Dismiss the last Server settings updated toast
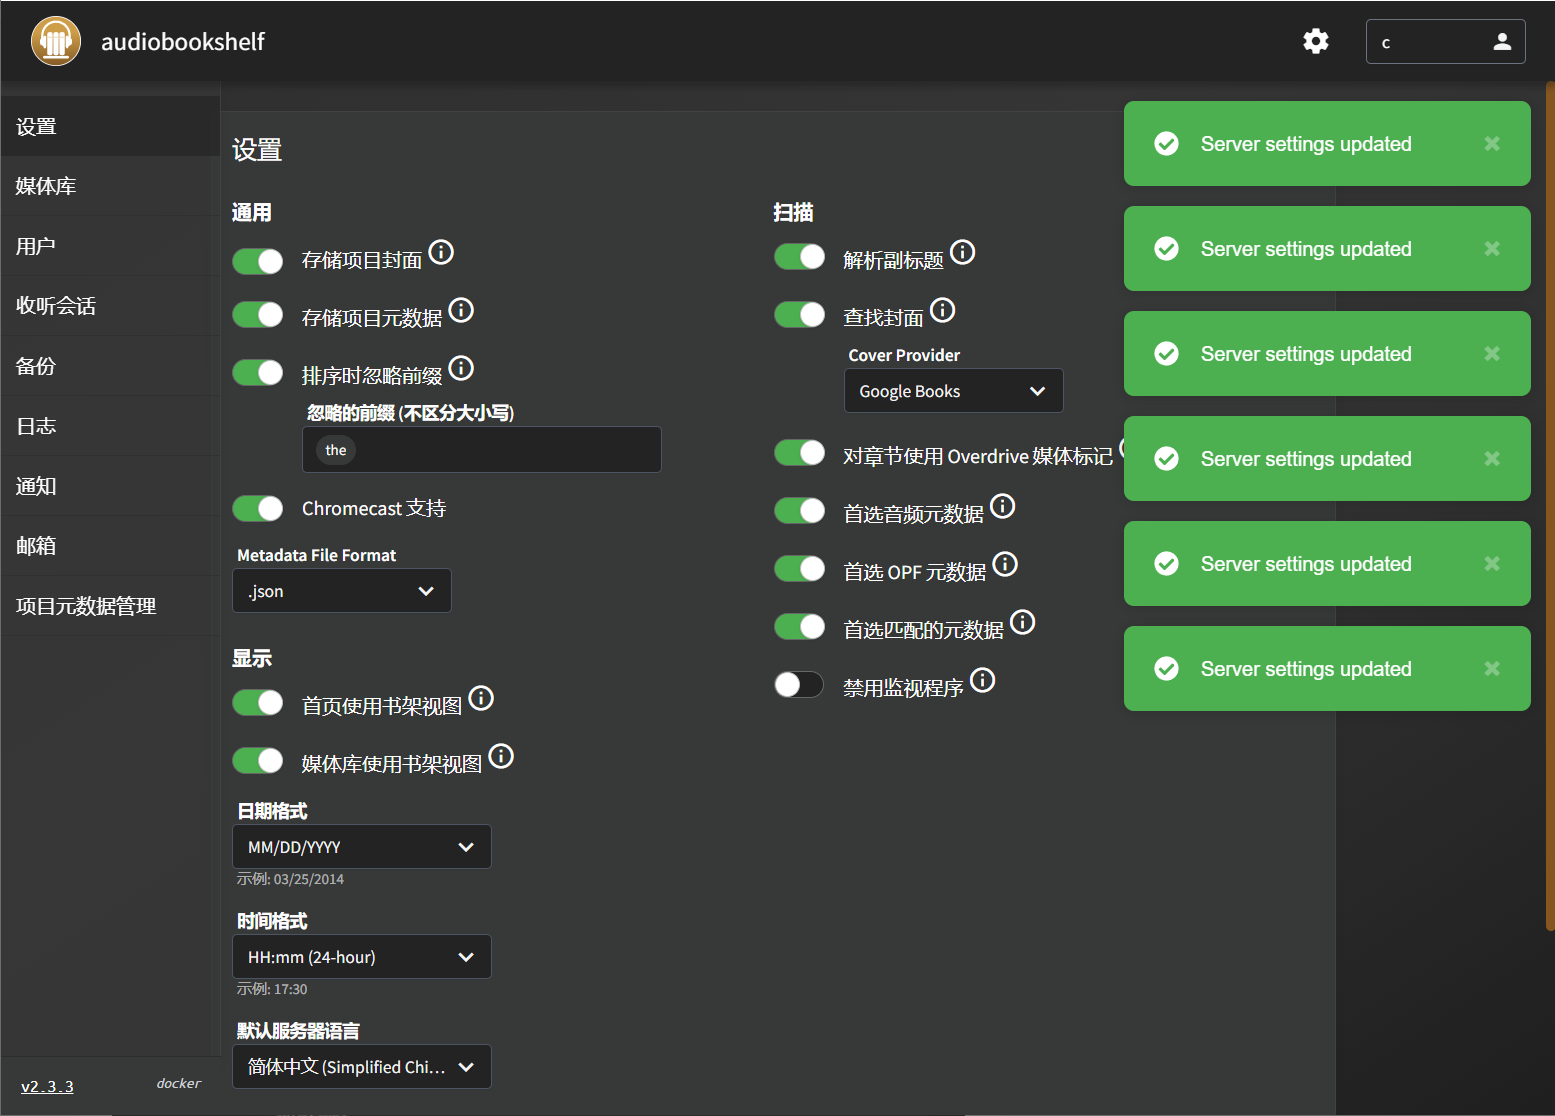The image size is (1555, 1116). [1492, 668]
